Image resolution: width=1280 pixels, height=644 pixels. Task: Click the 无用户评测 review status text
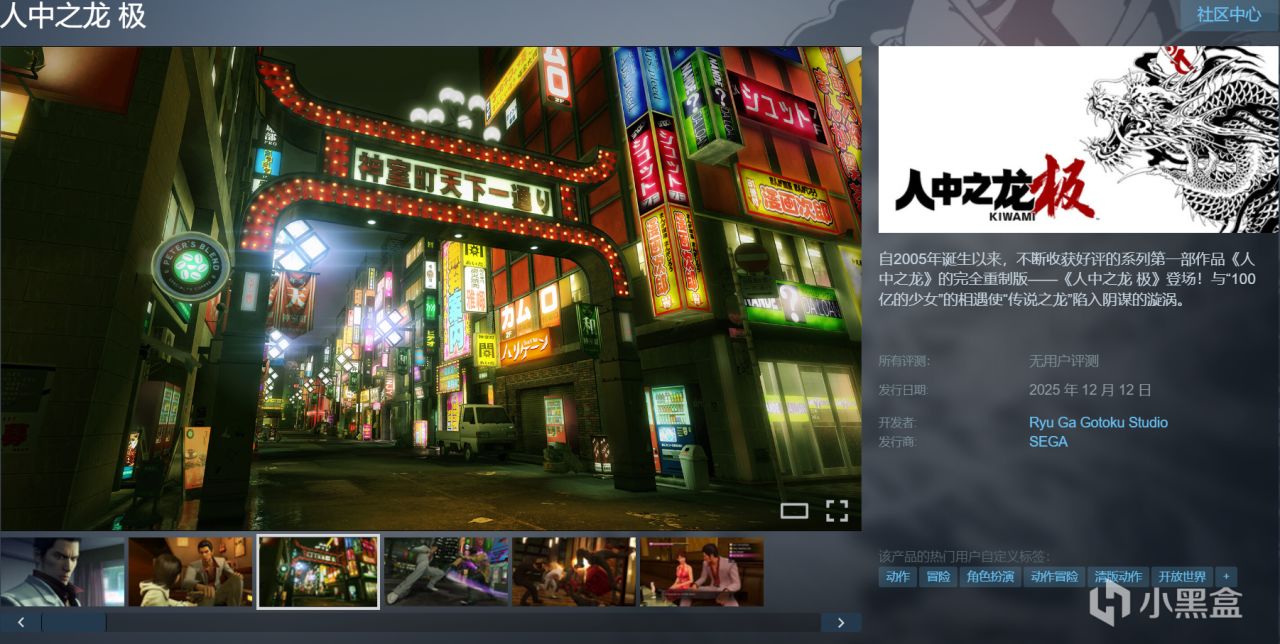[x=1064, y=361]
